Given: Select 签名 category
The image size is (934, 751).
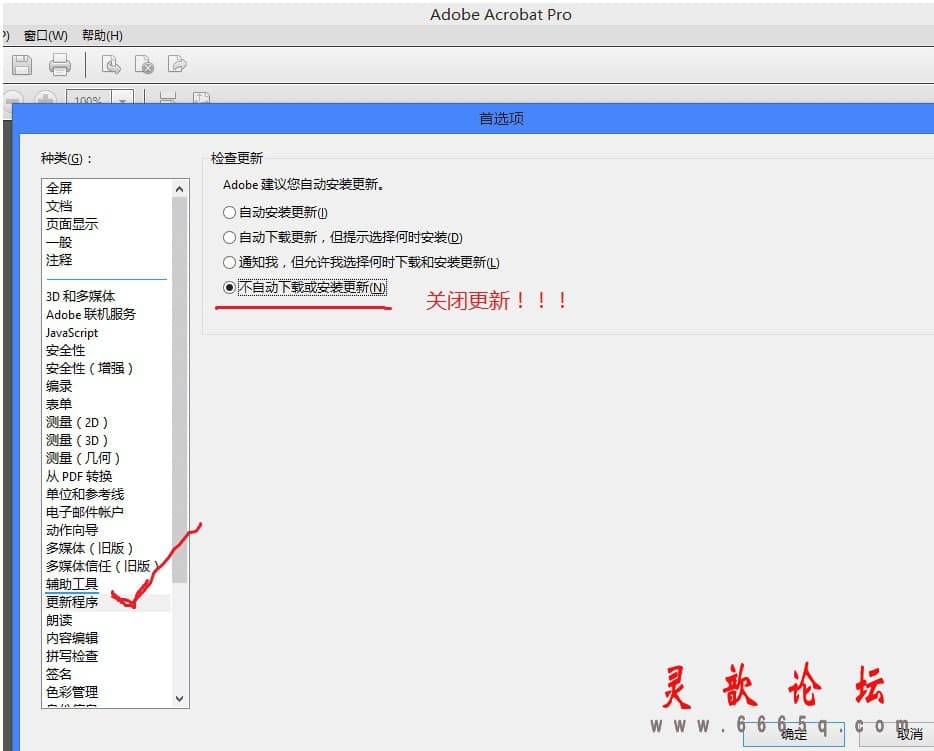Looking at the screenshot, I should [59, 674].
